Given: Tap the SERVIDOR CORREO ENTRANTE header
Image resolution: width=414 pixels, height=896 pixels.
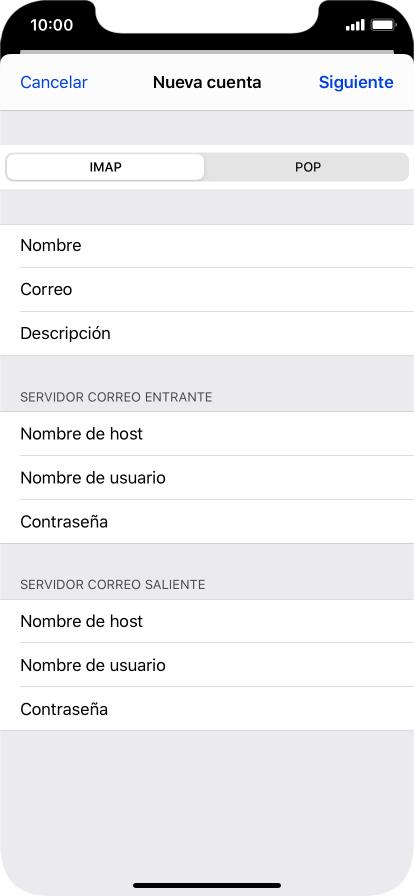Looking at the screenshot, I should pyautogui.click(x=116, y=397).
